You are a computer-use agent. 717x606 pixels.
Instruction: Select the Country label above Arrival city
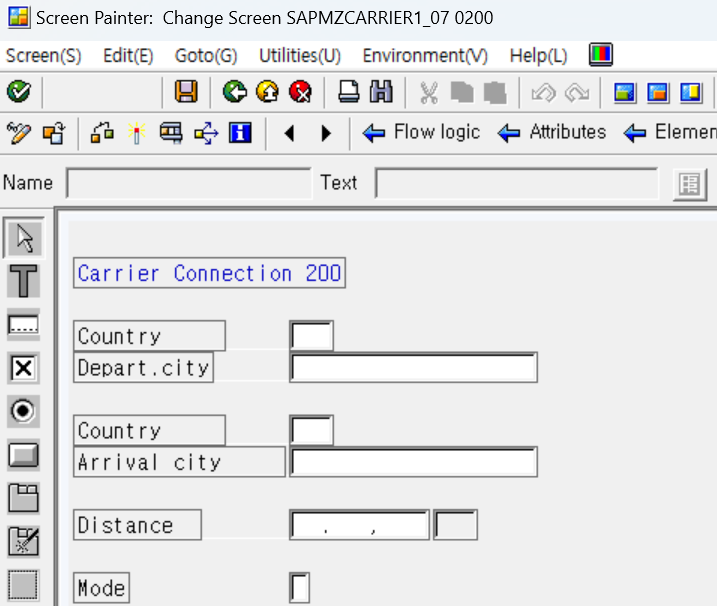coord(149,430)
